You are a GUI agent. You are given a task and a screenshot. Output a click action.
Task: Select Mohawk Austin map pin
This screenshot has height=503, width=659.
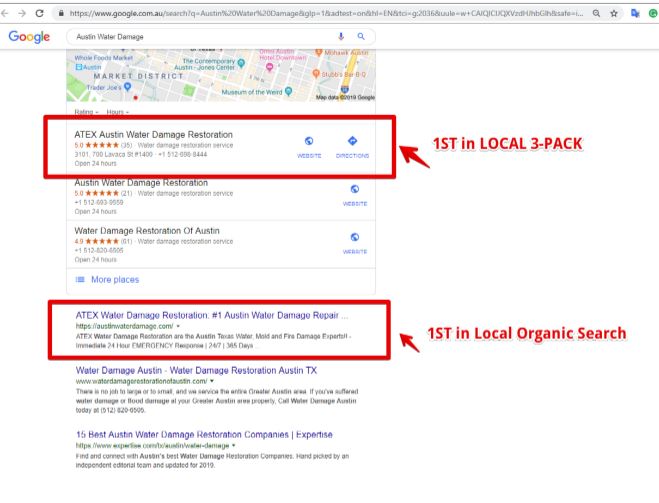tap(319, 53)
